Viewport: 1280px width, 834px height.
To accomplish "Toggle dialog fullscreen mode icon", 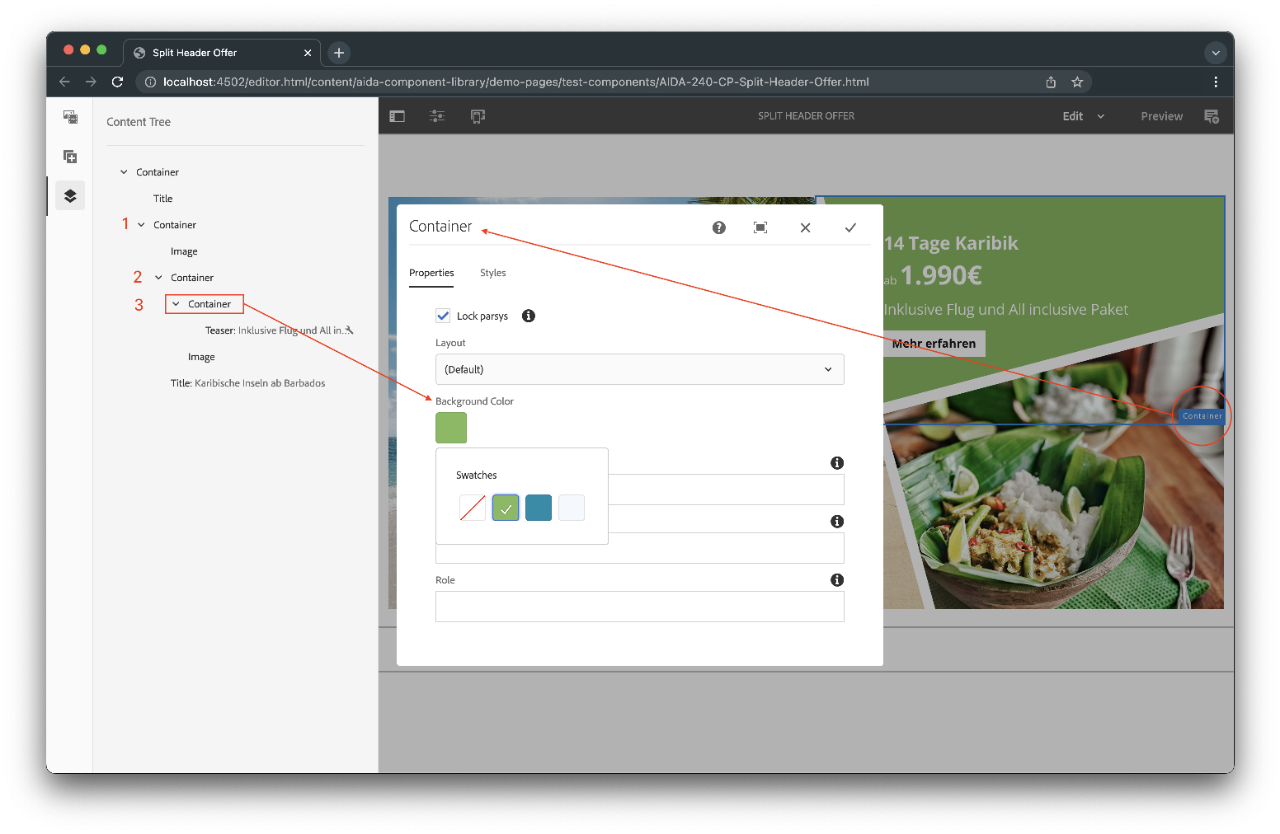I will click(760, 228).
